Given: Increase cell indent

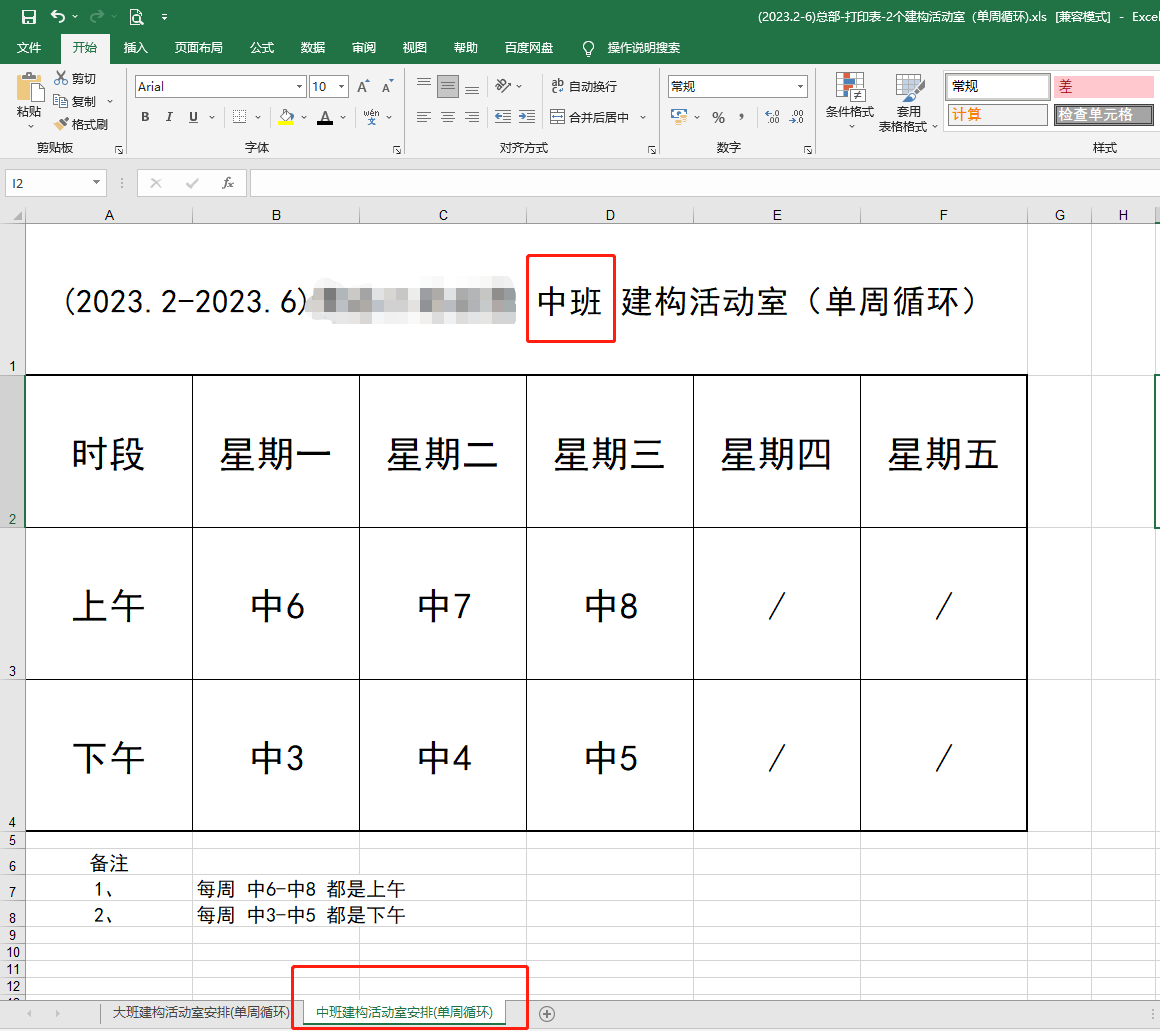Looking at the screenshot, I should tap(527, 117).
